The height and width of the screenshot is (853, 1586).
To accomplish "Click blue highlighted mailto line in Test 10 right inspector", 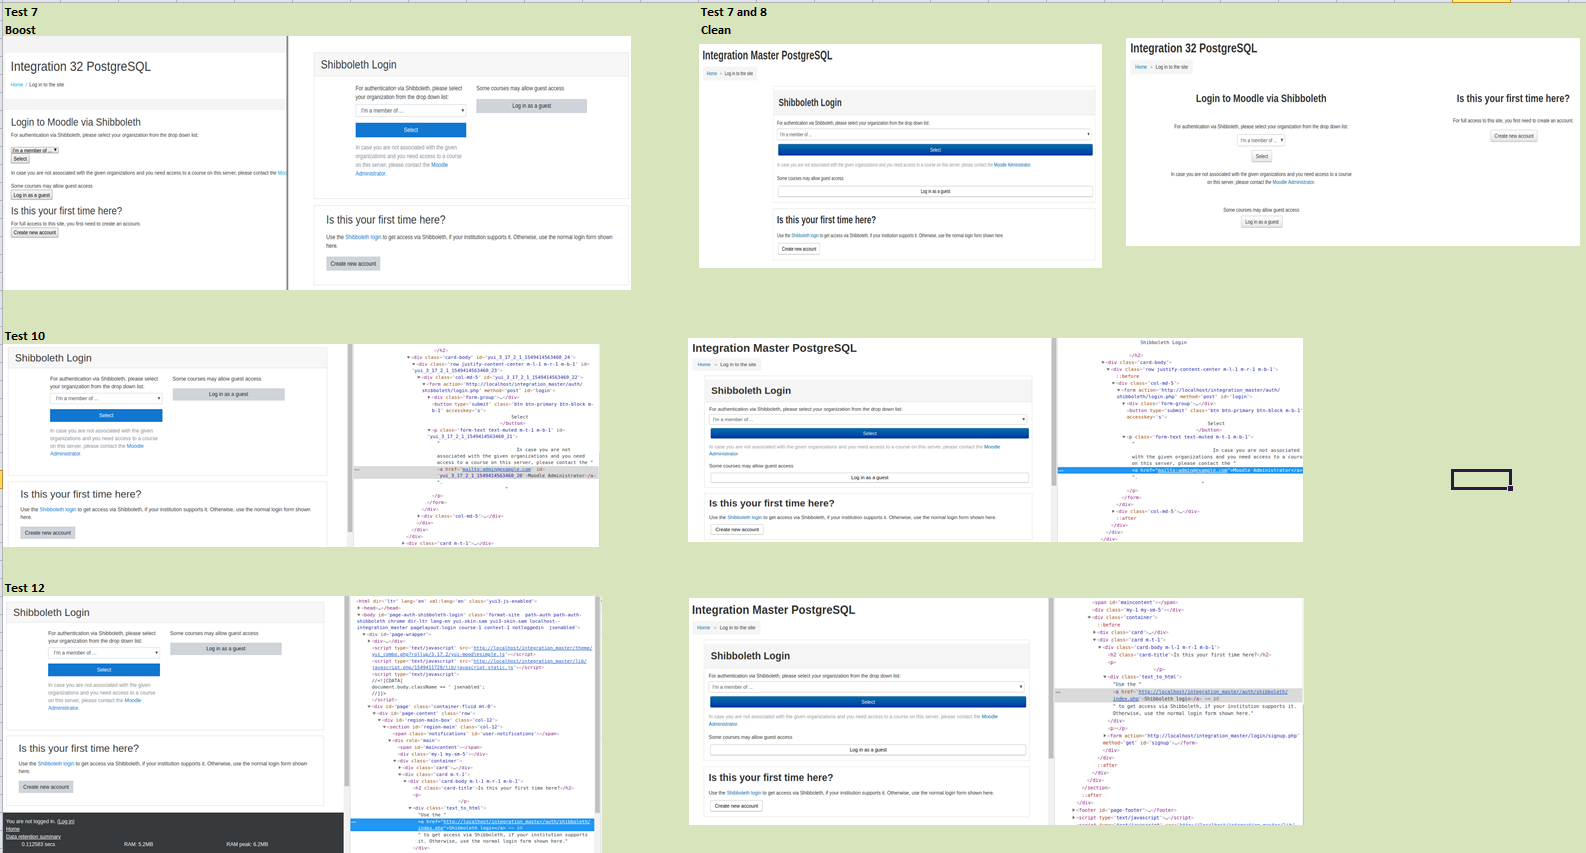I will click(1180, 470).
